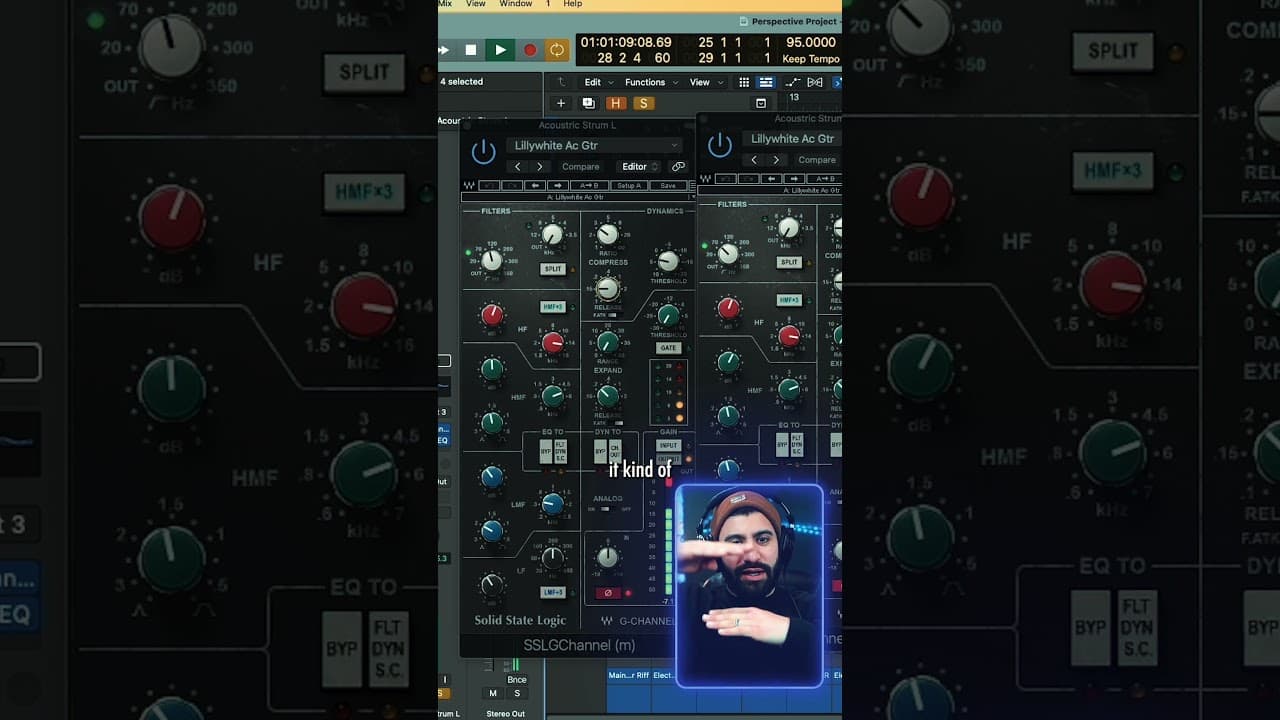Add new track with plus button

tap(561, 103)
